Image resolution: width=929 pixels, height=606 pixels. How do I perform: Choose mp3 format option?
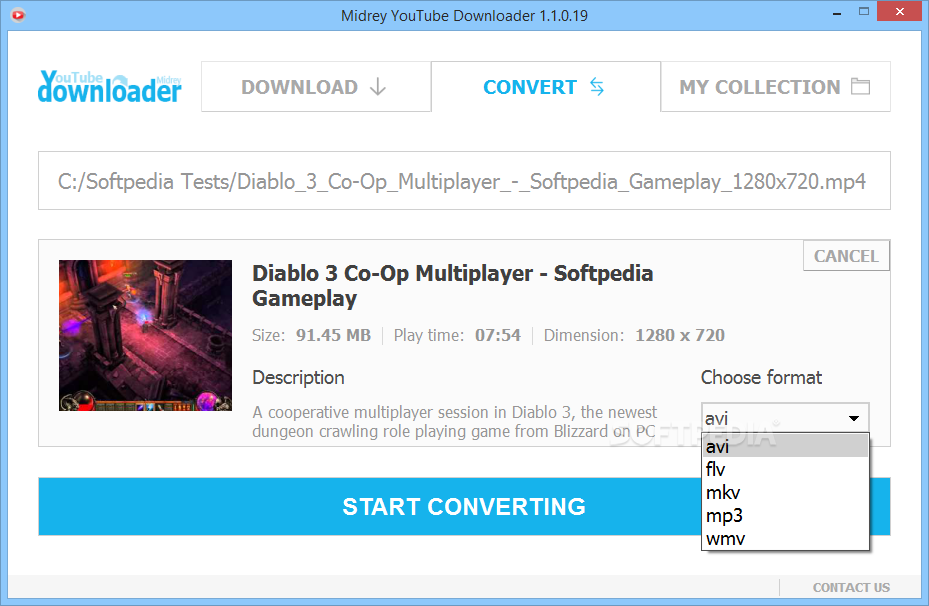pyautogui.click(x=785, y=515)
